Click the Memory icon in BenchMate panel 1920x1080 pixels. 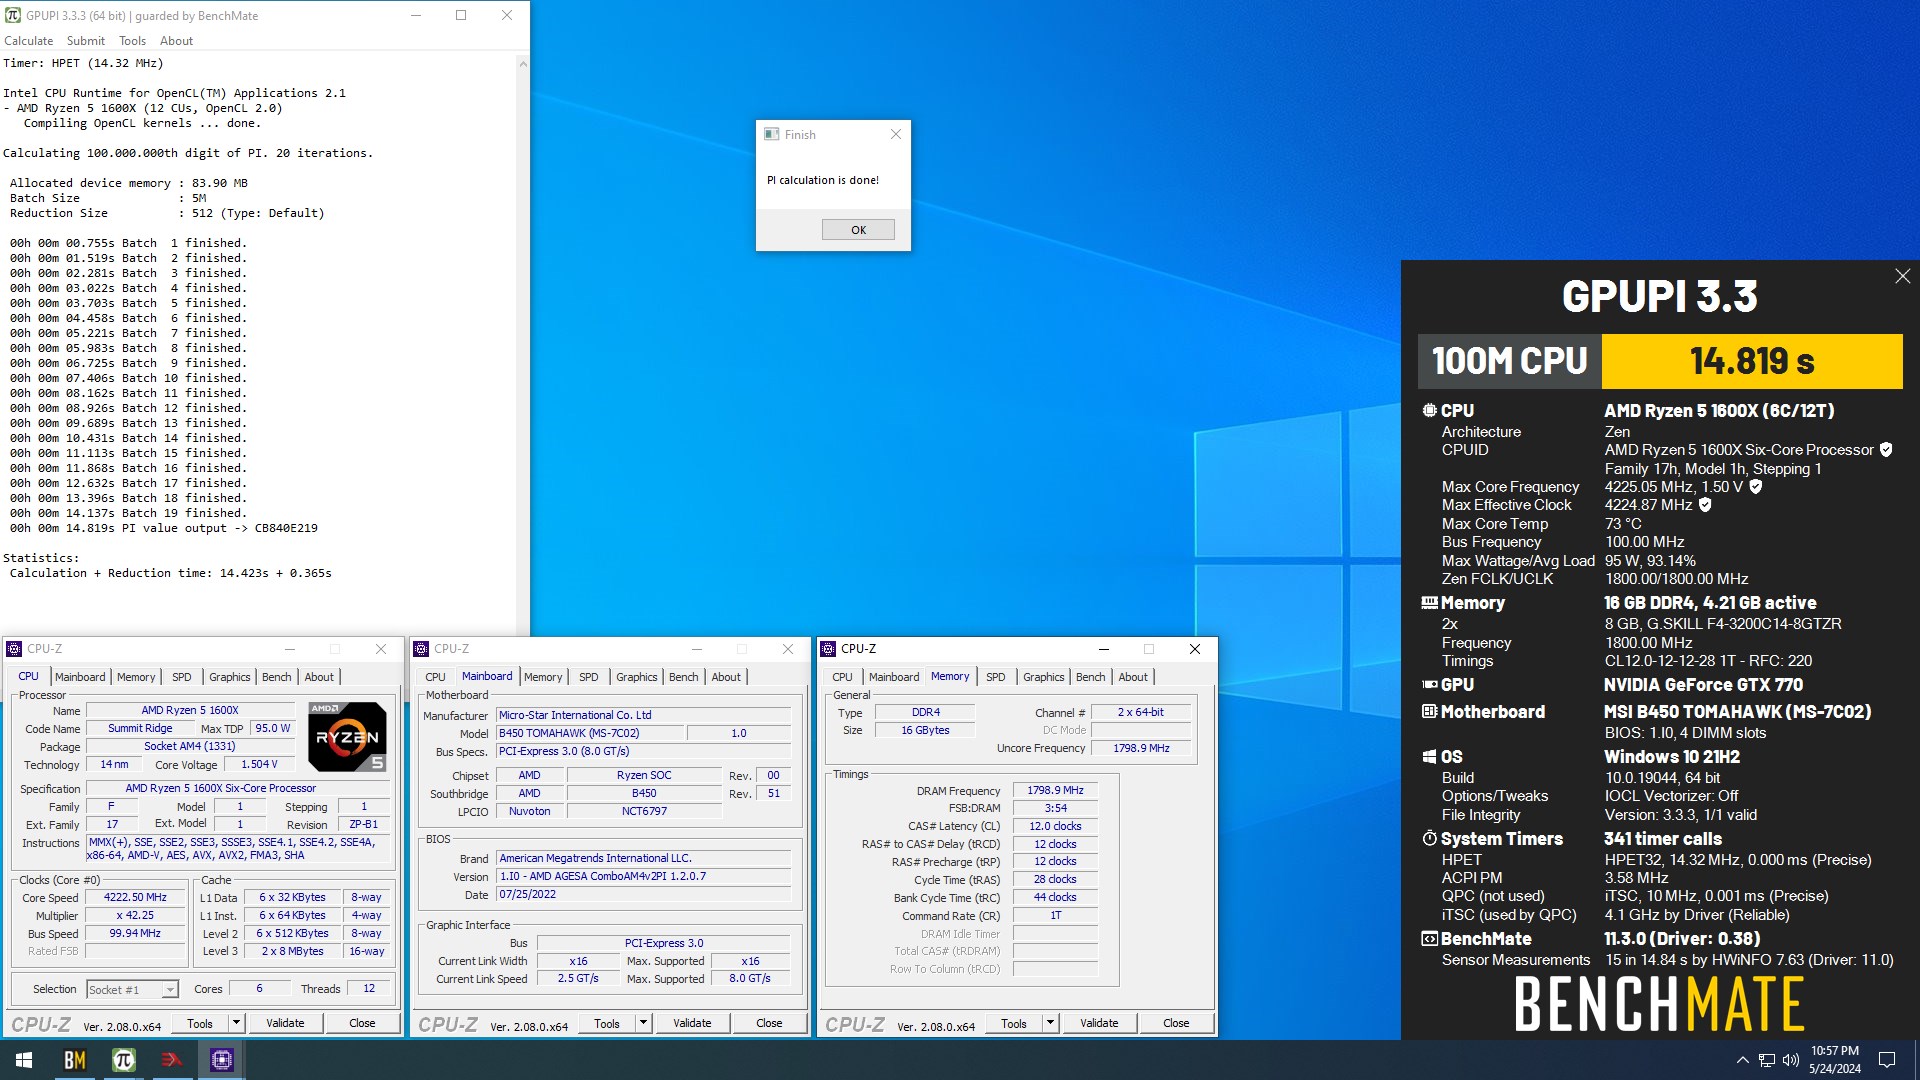pos(1430,603)
